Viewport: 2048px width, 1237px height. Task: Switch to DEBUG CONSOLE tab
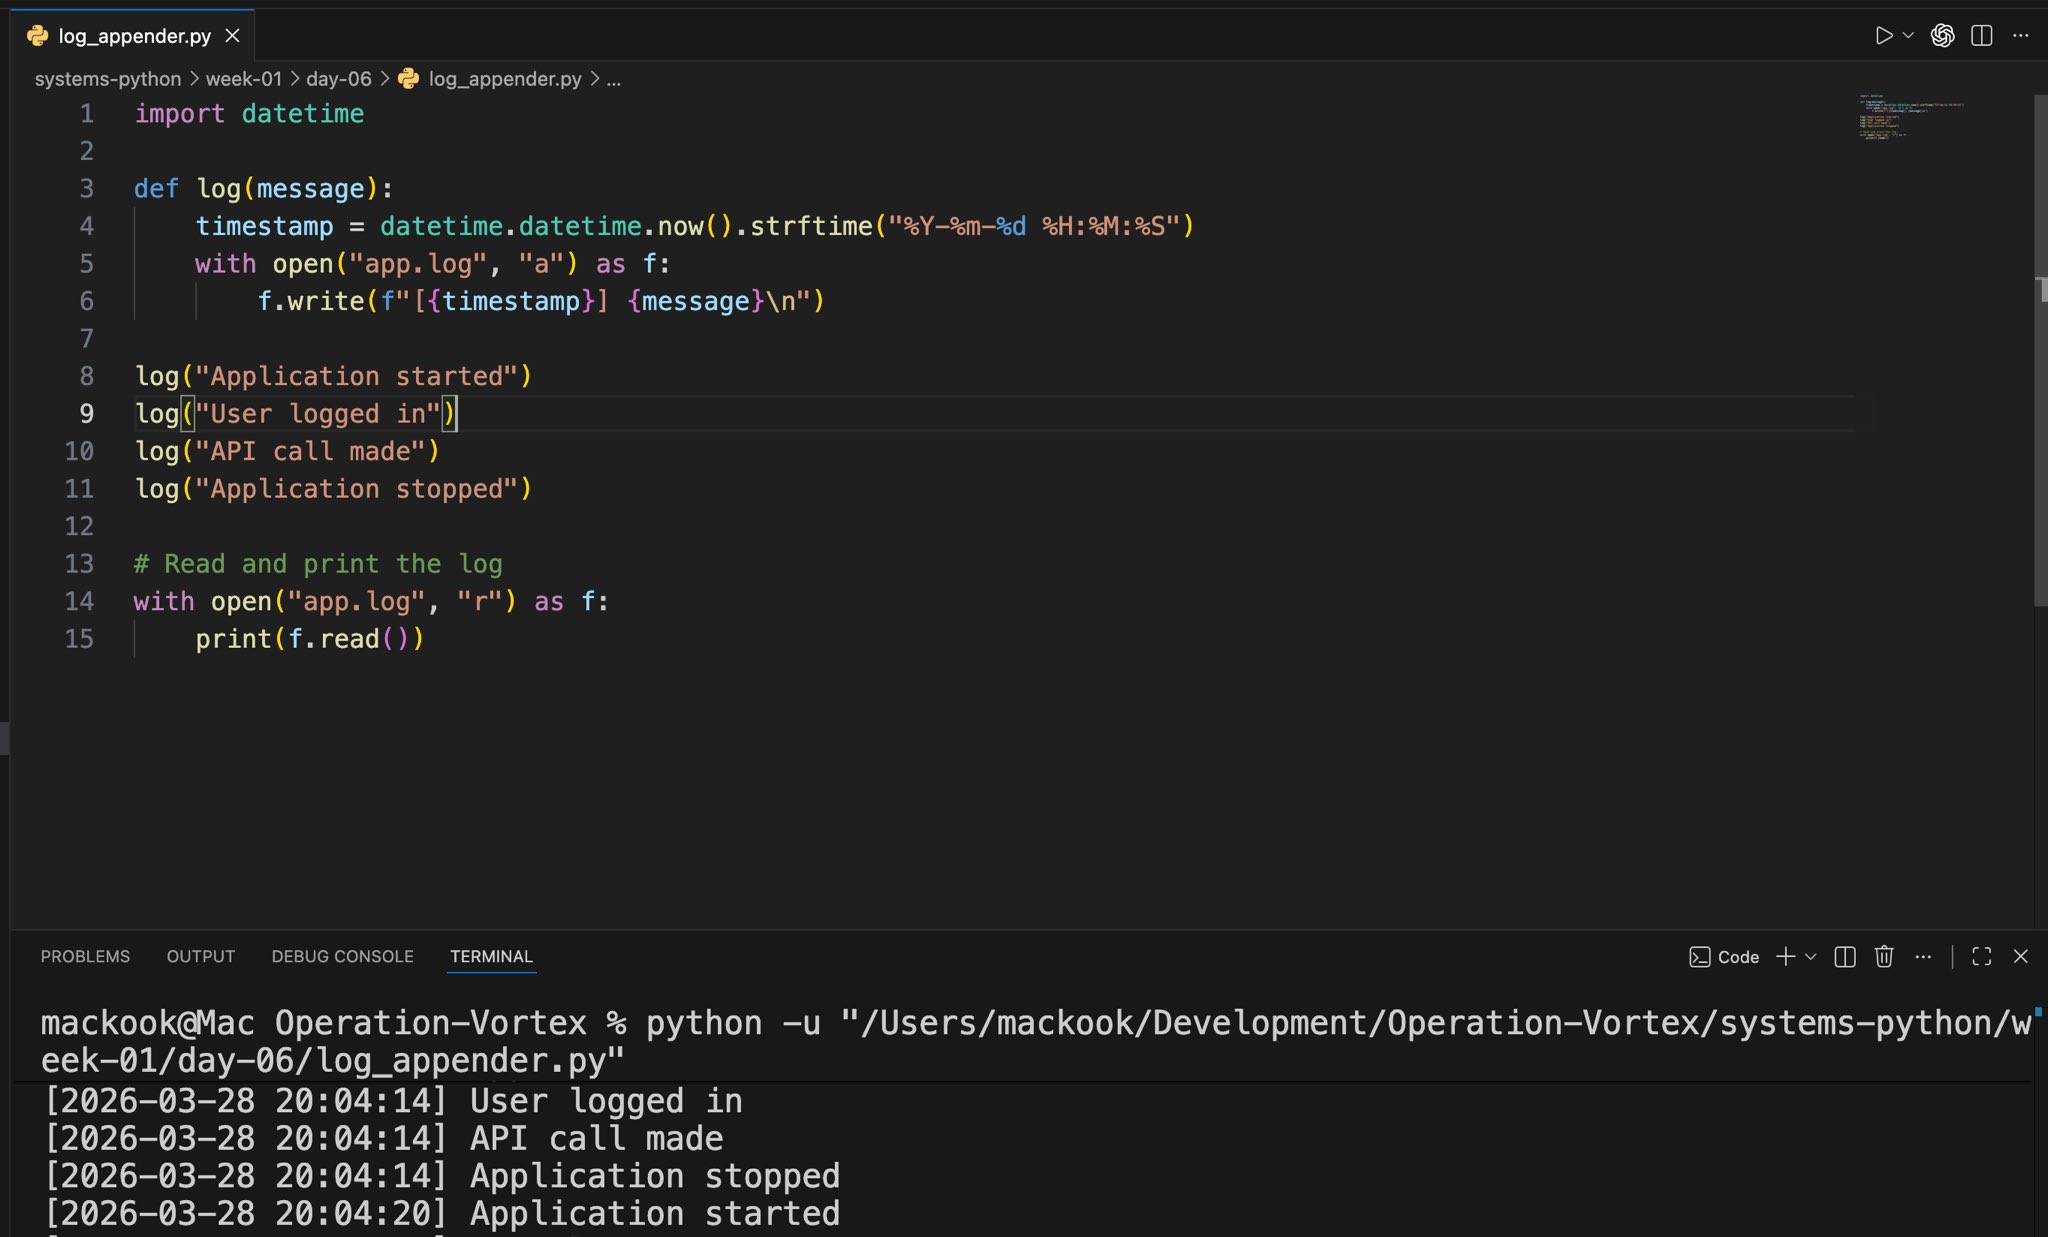[342, 956]
